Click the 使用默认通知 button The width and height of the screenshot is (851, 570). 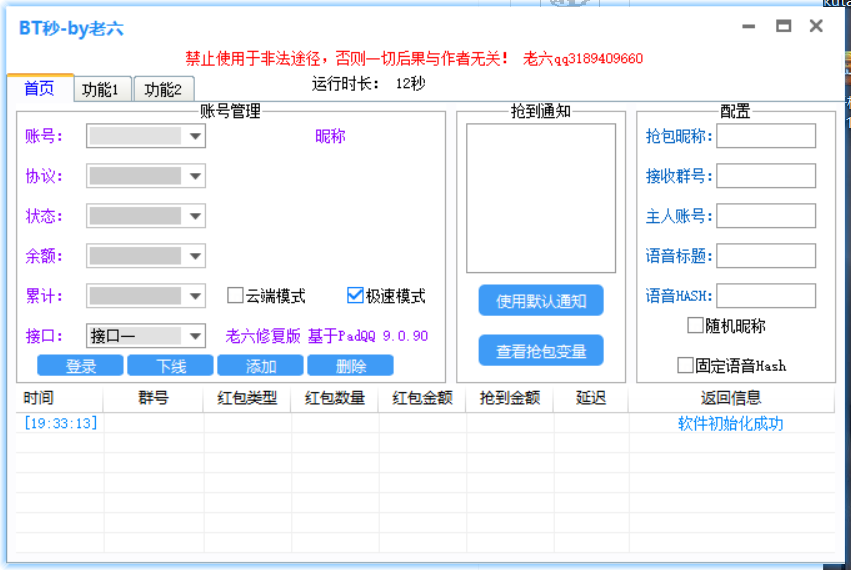click(x=541, y=301)
